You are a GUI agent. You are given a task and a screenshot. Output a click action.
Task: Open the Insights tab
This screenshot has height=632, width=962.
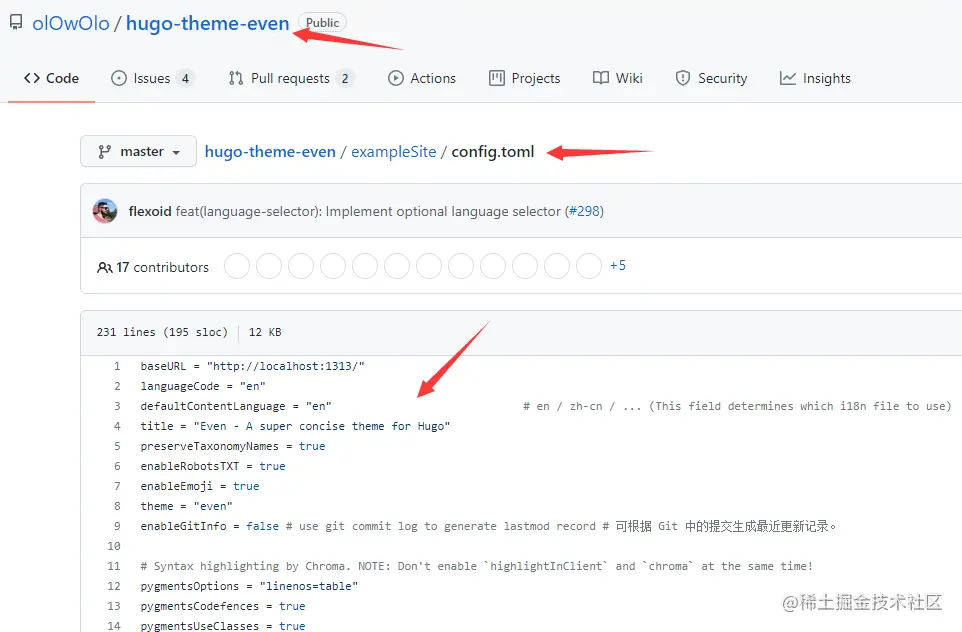coord(815,79)
